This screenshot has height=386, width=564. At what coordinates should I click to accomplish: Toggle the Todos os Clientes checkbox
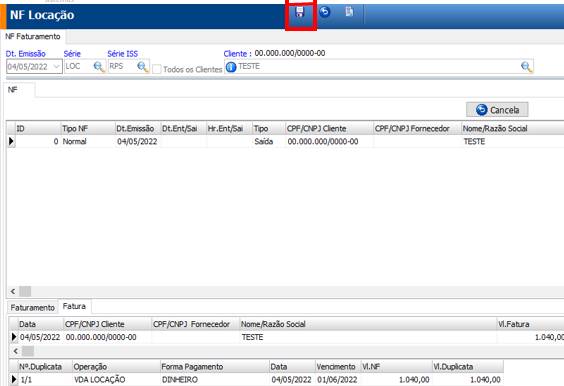pos(157,69)
